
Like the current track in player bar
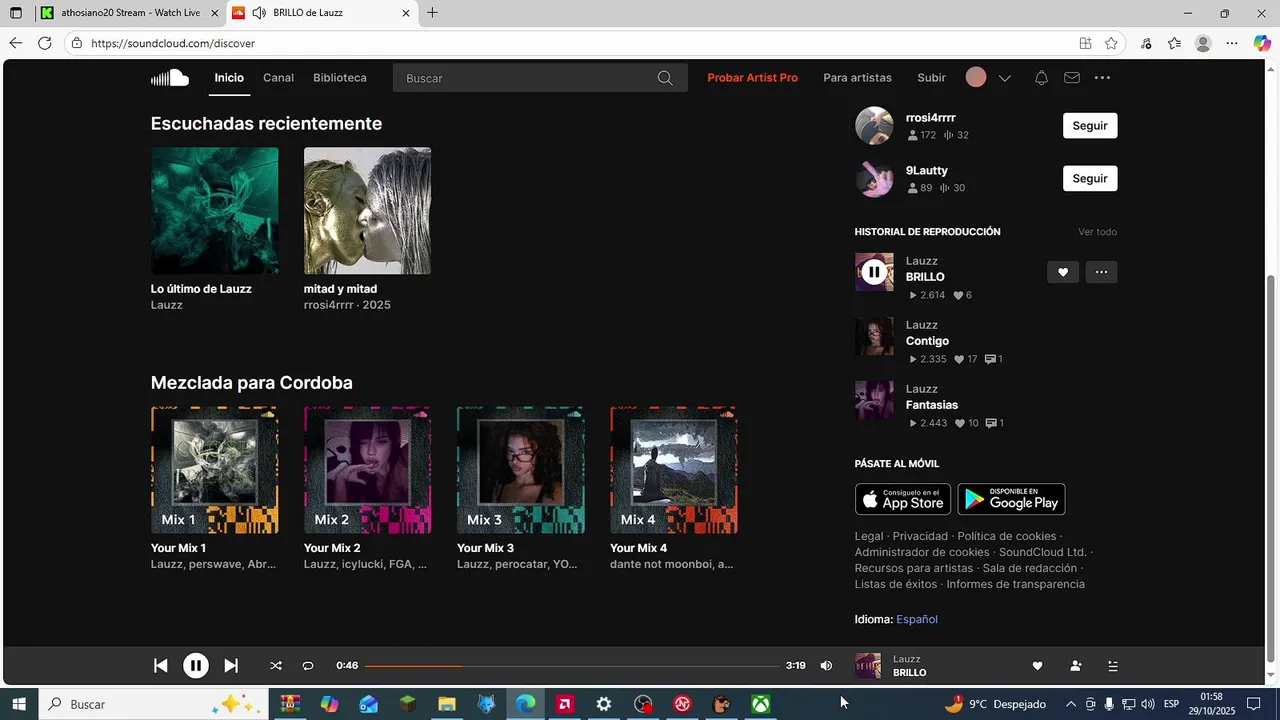click(1037, 666)
